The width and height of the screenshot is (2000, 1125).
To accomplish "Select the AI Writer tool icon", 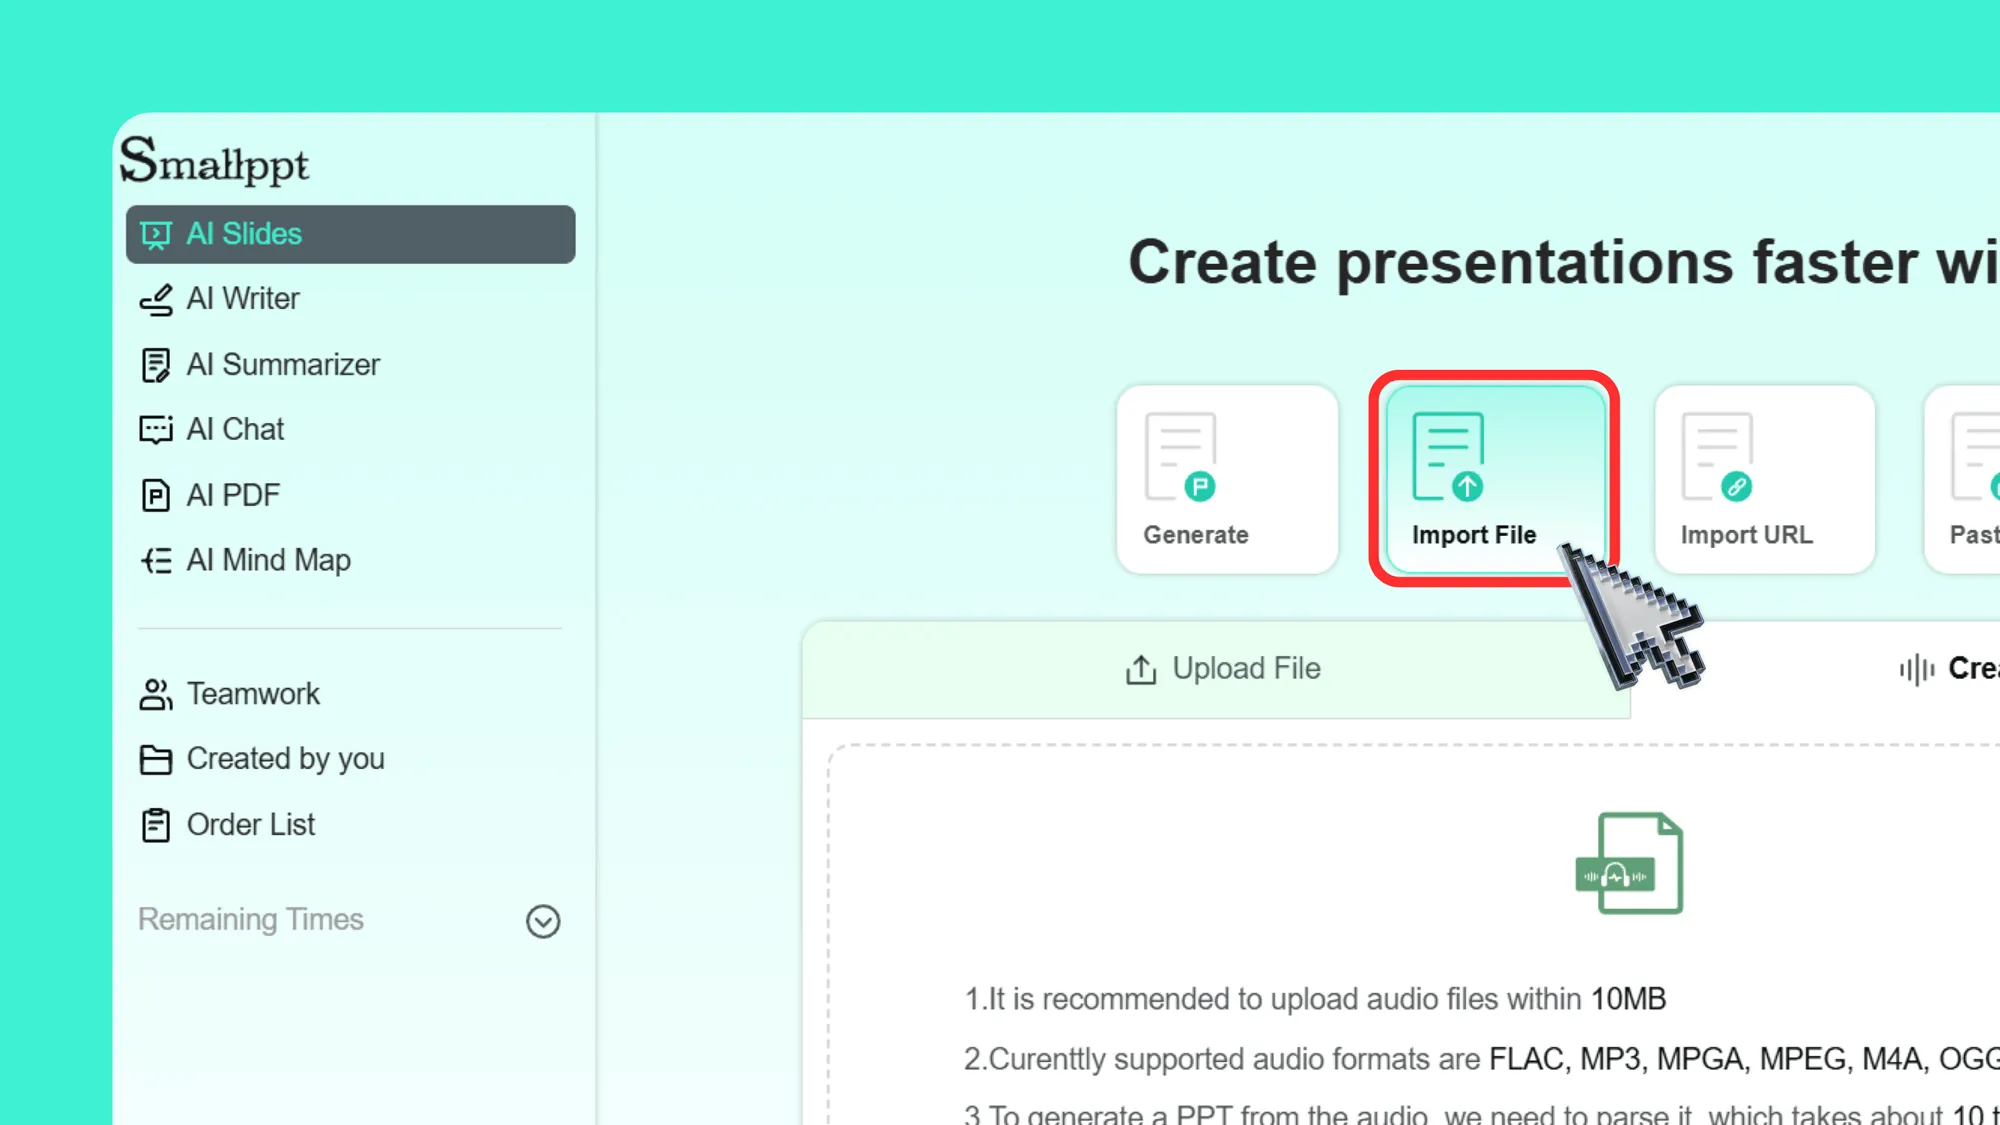I will click(x=157, y=299).
